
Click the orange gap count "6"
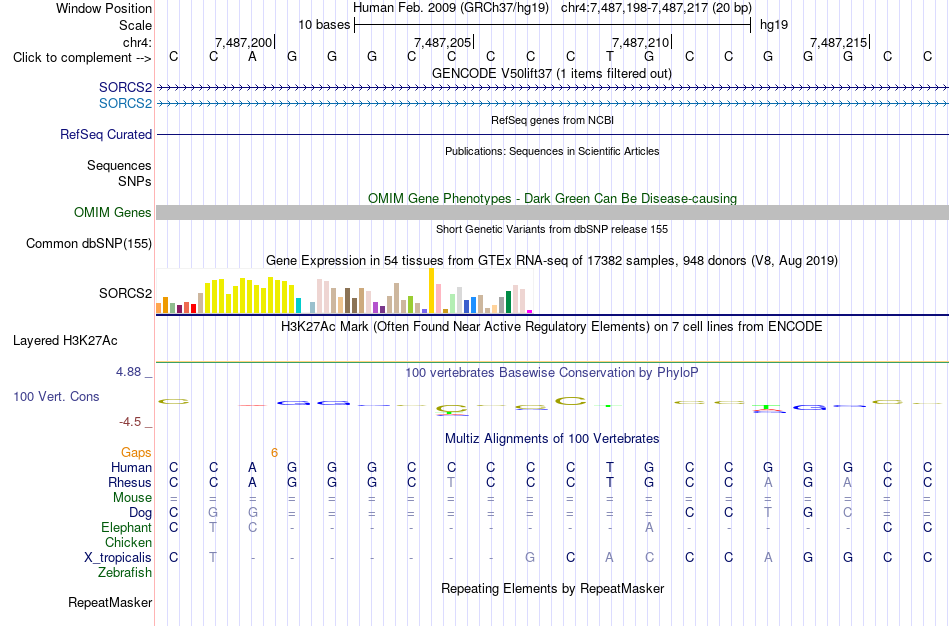click(274, 453)
